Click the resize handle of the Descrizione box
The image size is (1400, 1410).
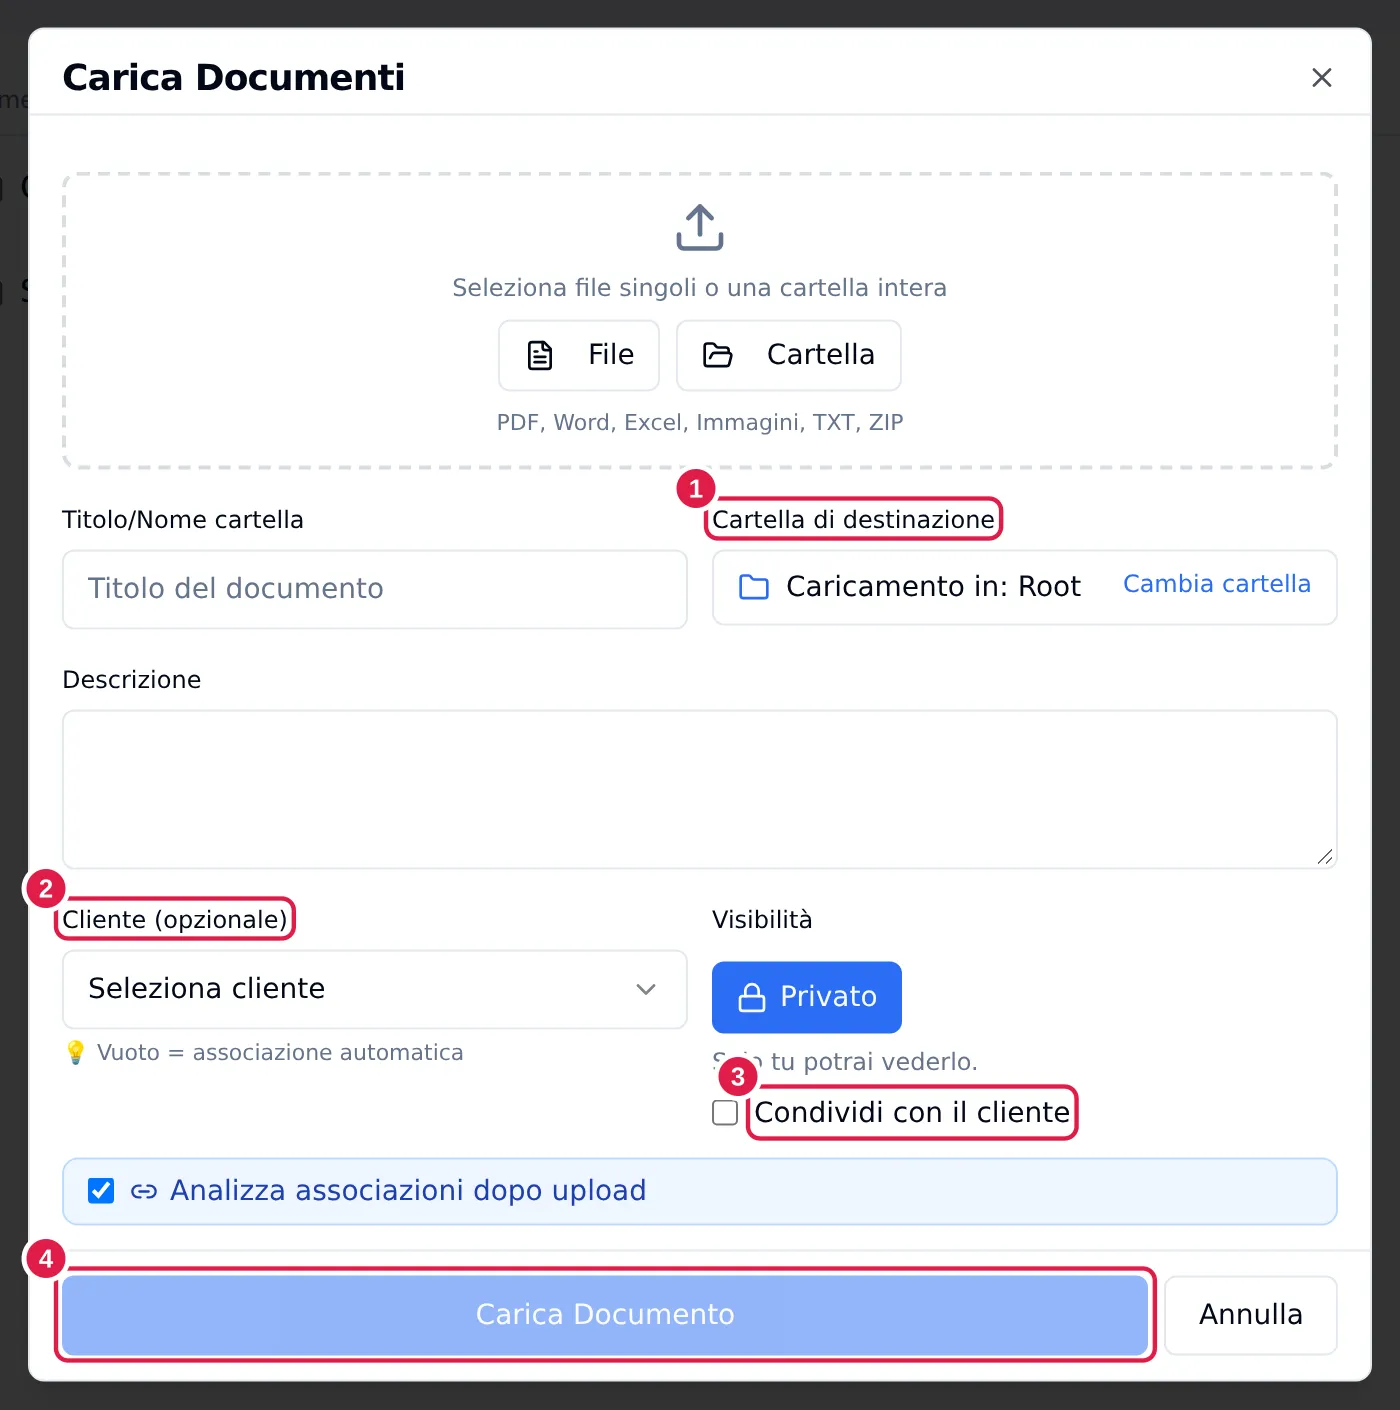point(1325,856)
